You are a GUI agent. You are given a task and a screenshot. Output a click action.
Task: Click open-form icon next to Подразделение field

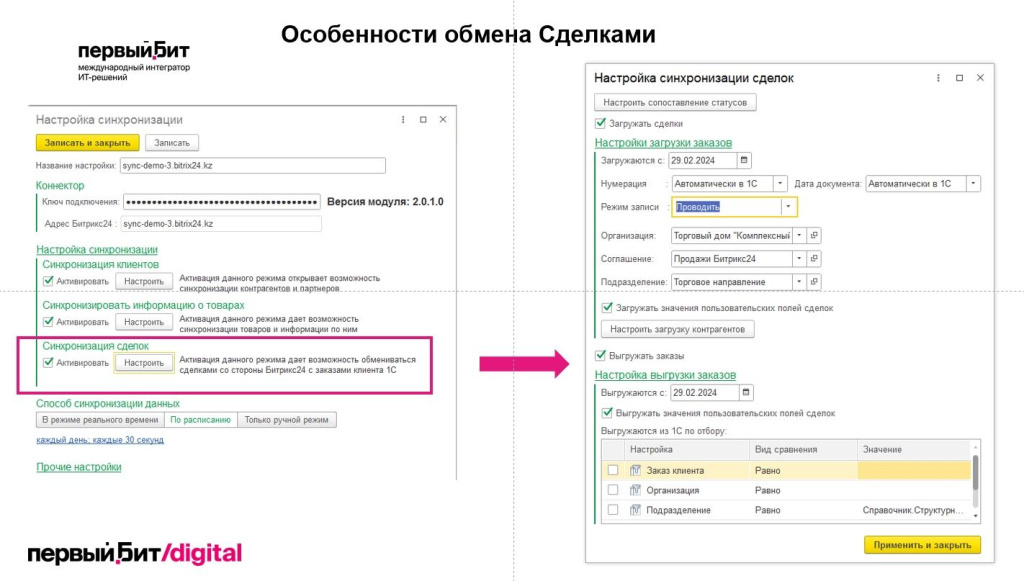[814, 283]
